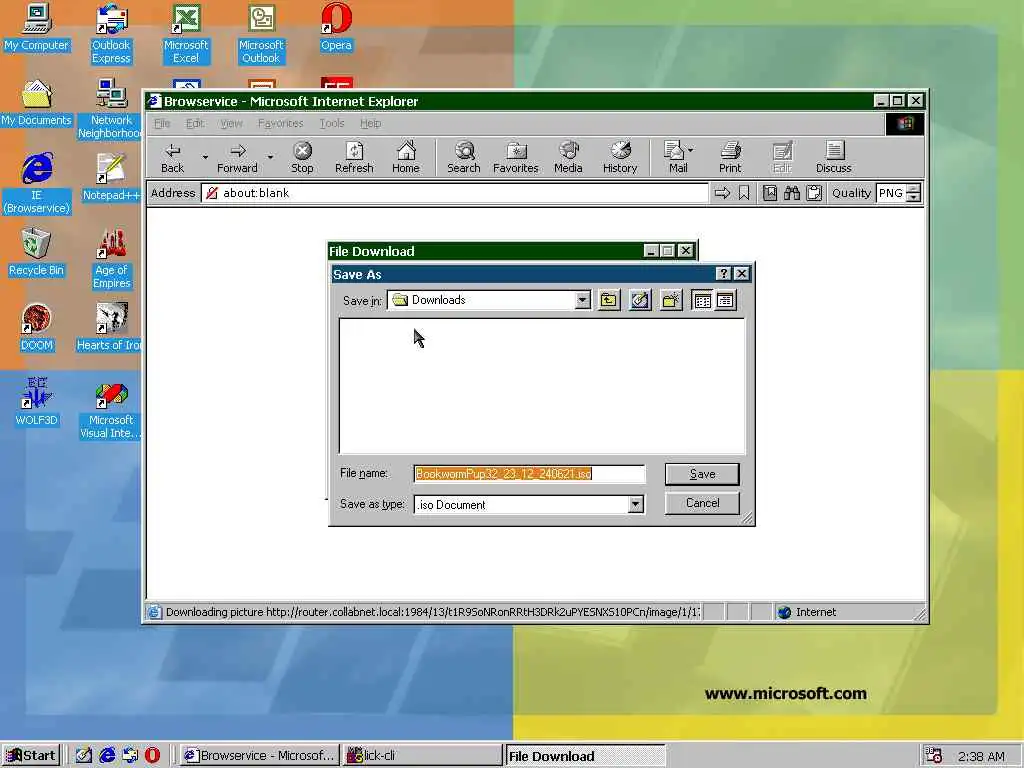This screenshot has width=1024, height=768.
Task: Select the Microsoft Excel desktop shortcut
Action: (186, 35)
